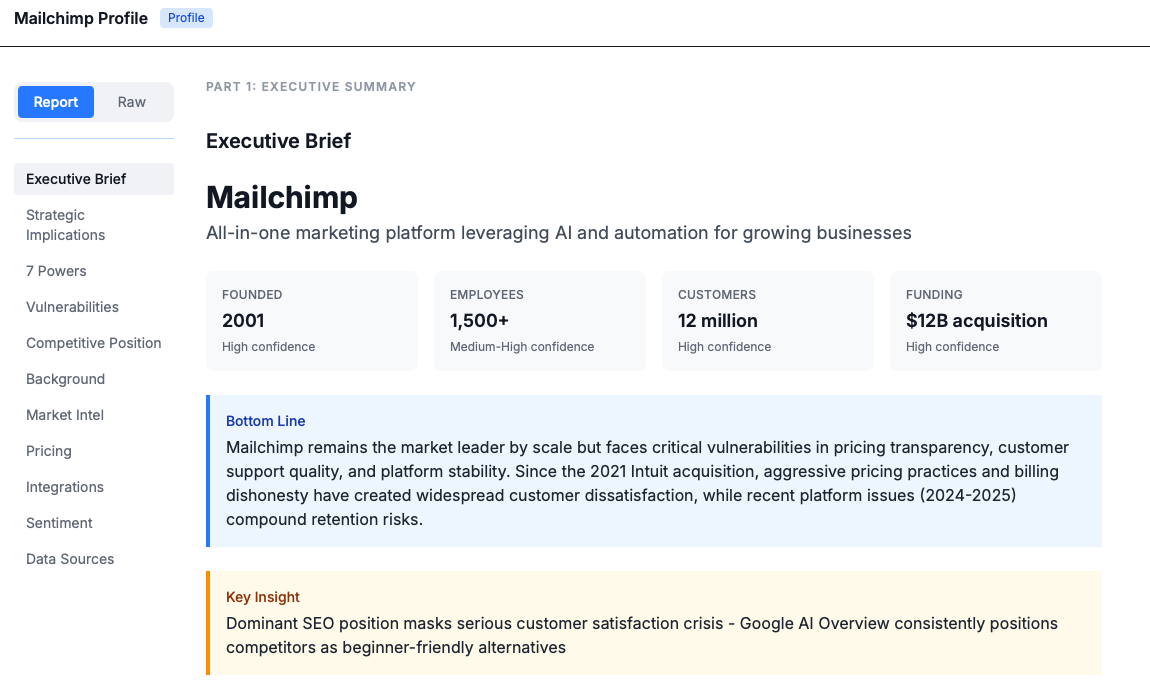The height and width of the screenshot is (696, 1150).
Task: Go to the Pricing section
Action: pyautogui.click(x=49, y=451)
